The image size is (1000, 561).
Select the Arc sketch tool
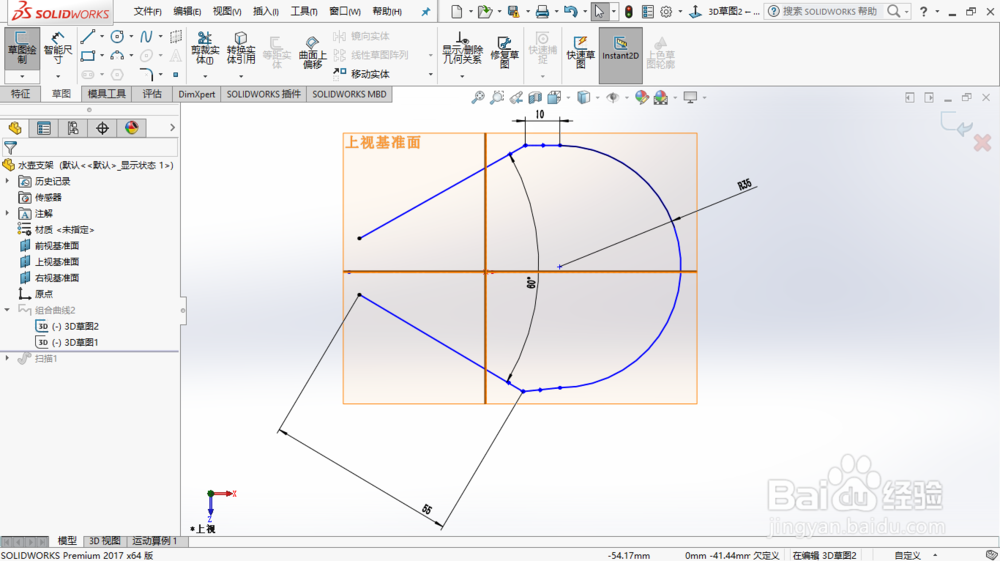(x=117, y=56)
